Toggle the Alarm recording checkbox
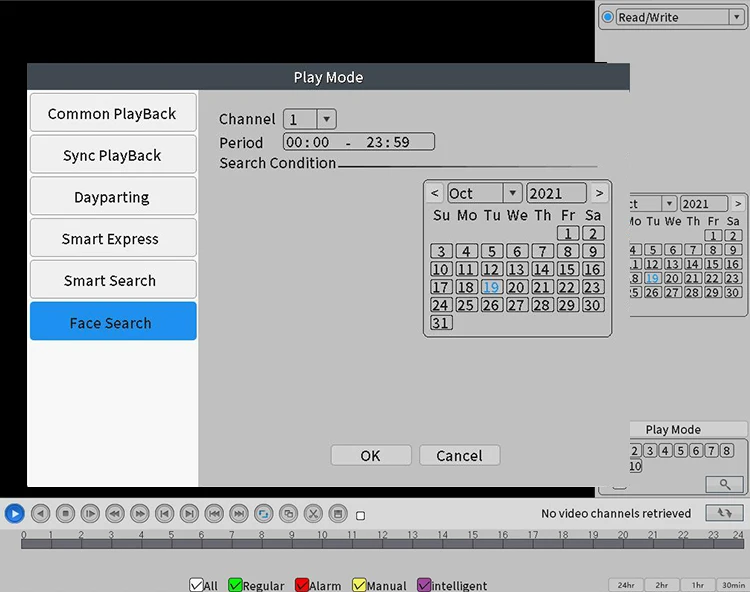Screen dimensions: 750x592 [x=302, y=585]
